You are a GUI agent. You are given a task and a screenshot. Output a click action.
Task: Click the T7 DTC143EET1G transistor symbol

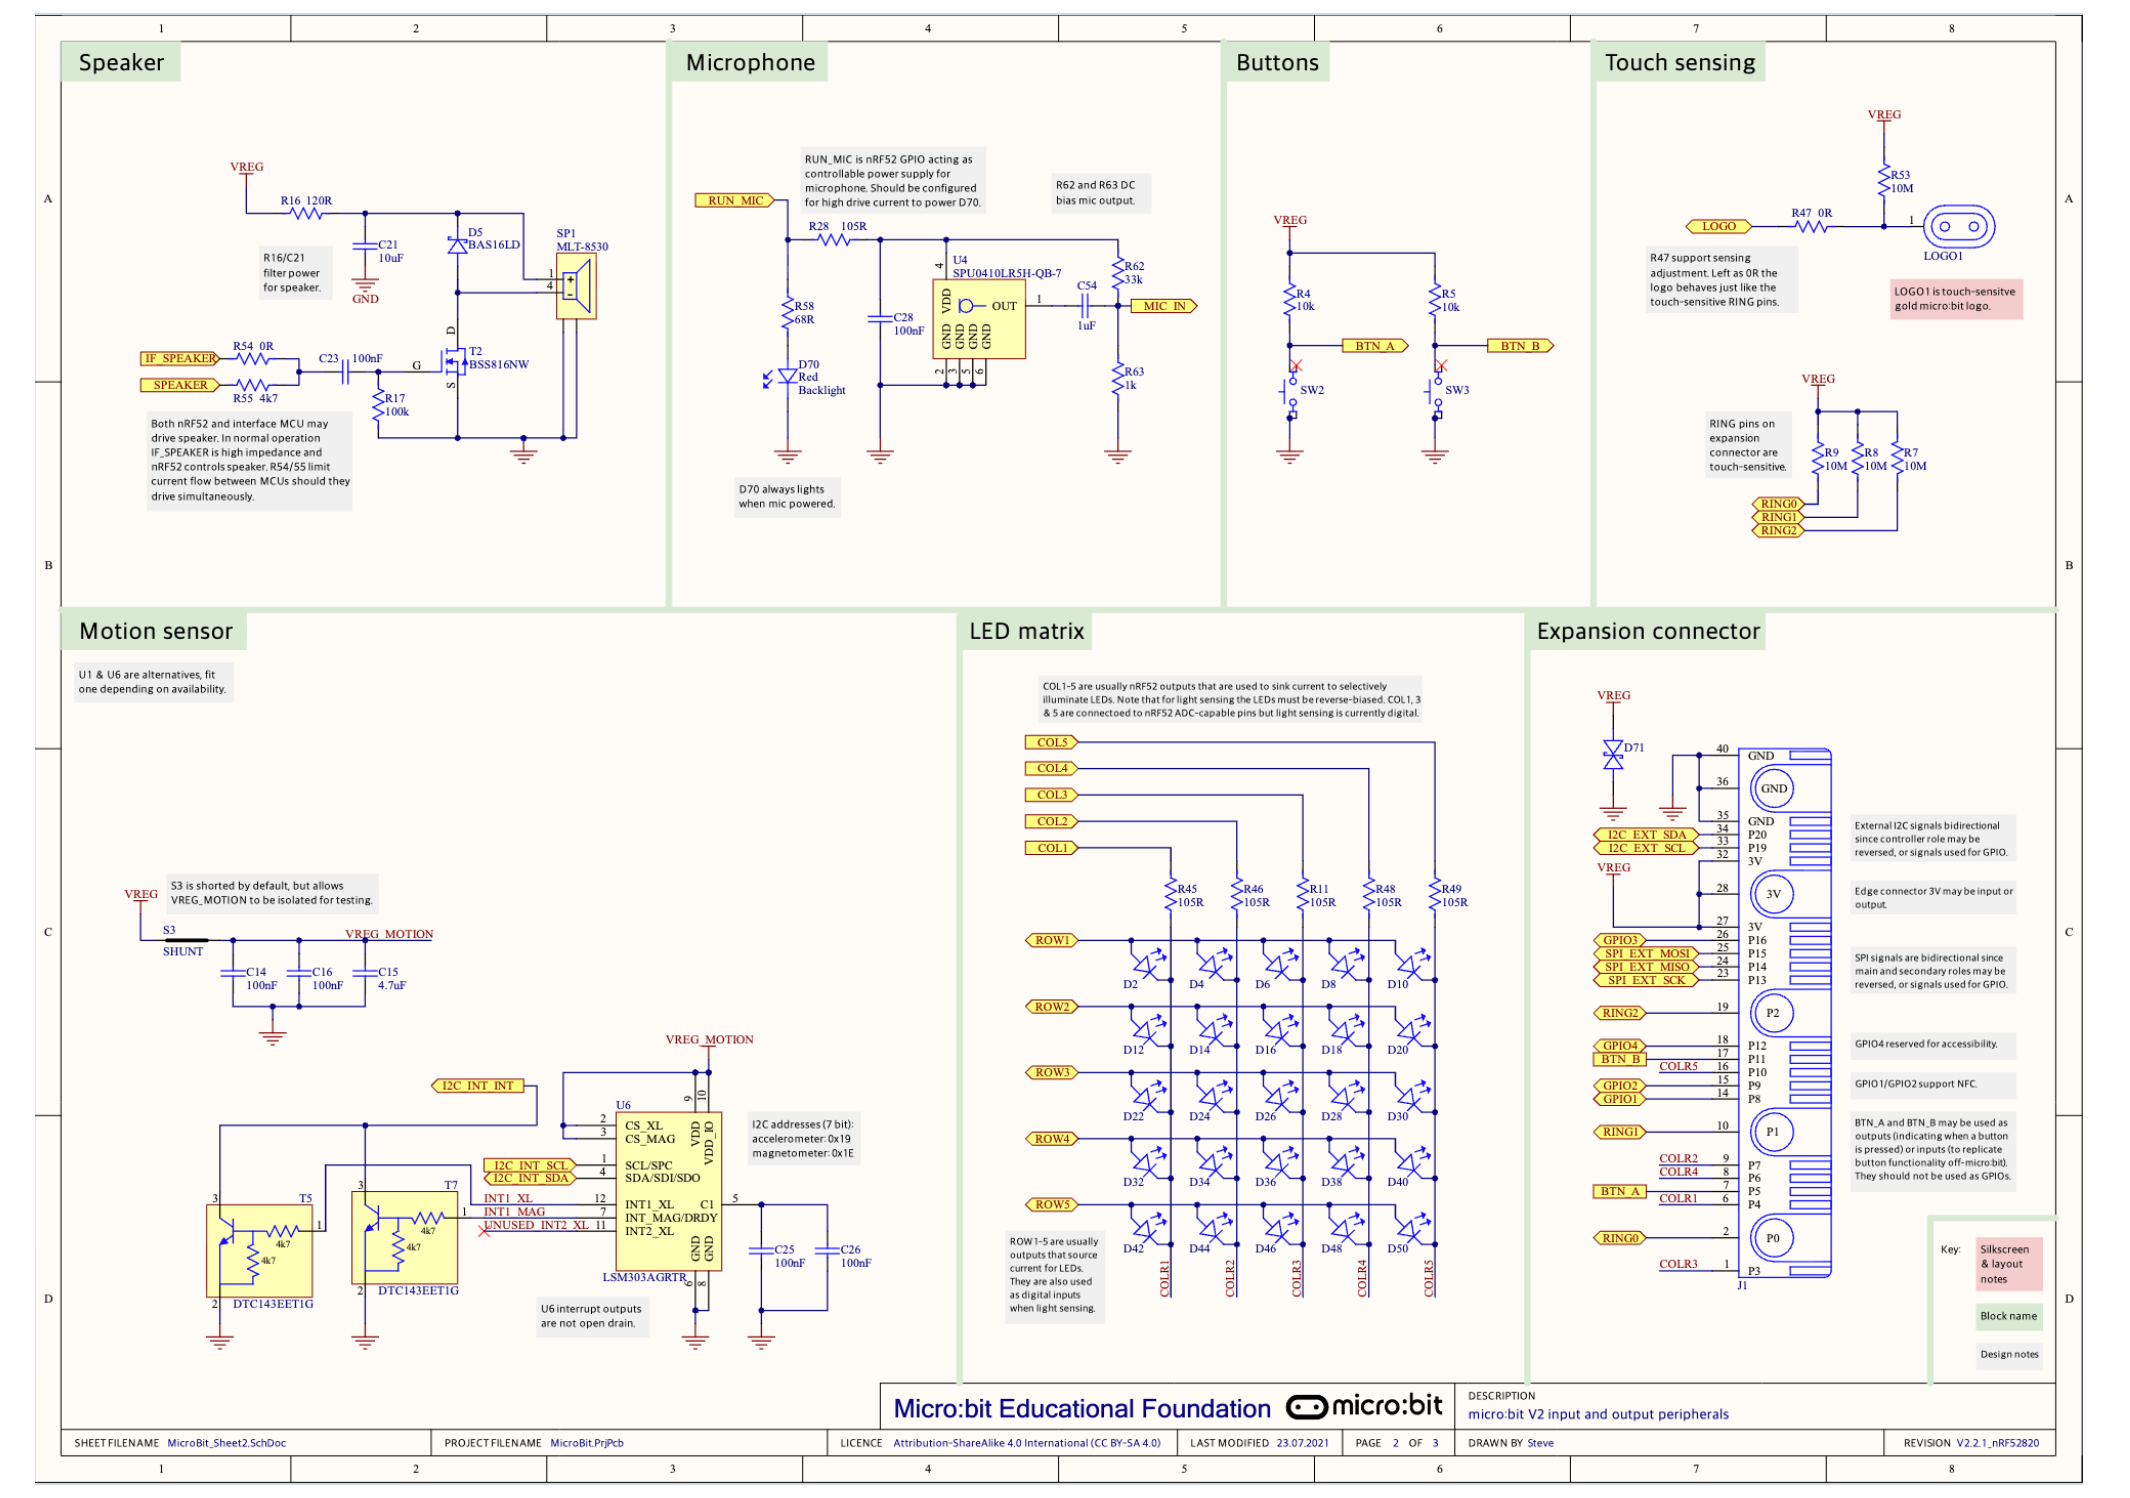404,1237
